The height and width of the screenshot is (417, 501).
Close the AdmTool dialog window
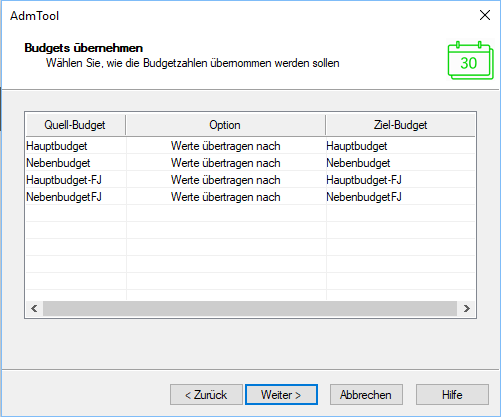(x=485, y=15)
